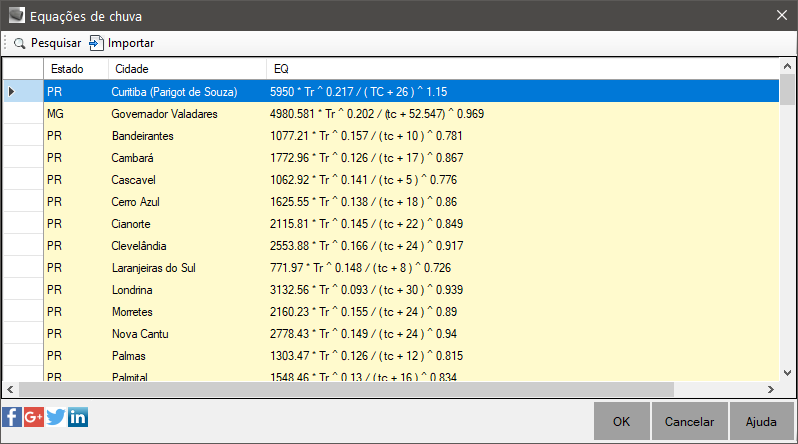Image resolution: width=798 pixels, height=444 pixels.
Task: Select the Palmas city cell
Action: 187,355
